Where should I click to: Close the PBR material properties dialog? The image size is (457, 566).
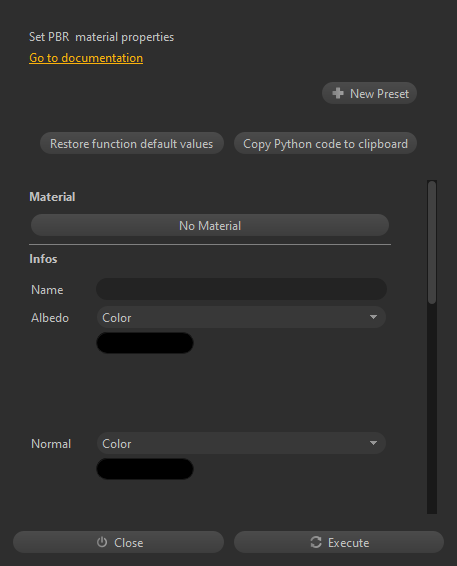click(118, 542)
